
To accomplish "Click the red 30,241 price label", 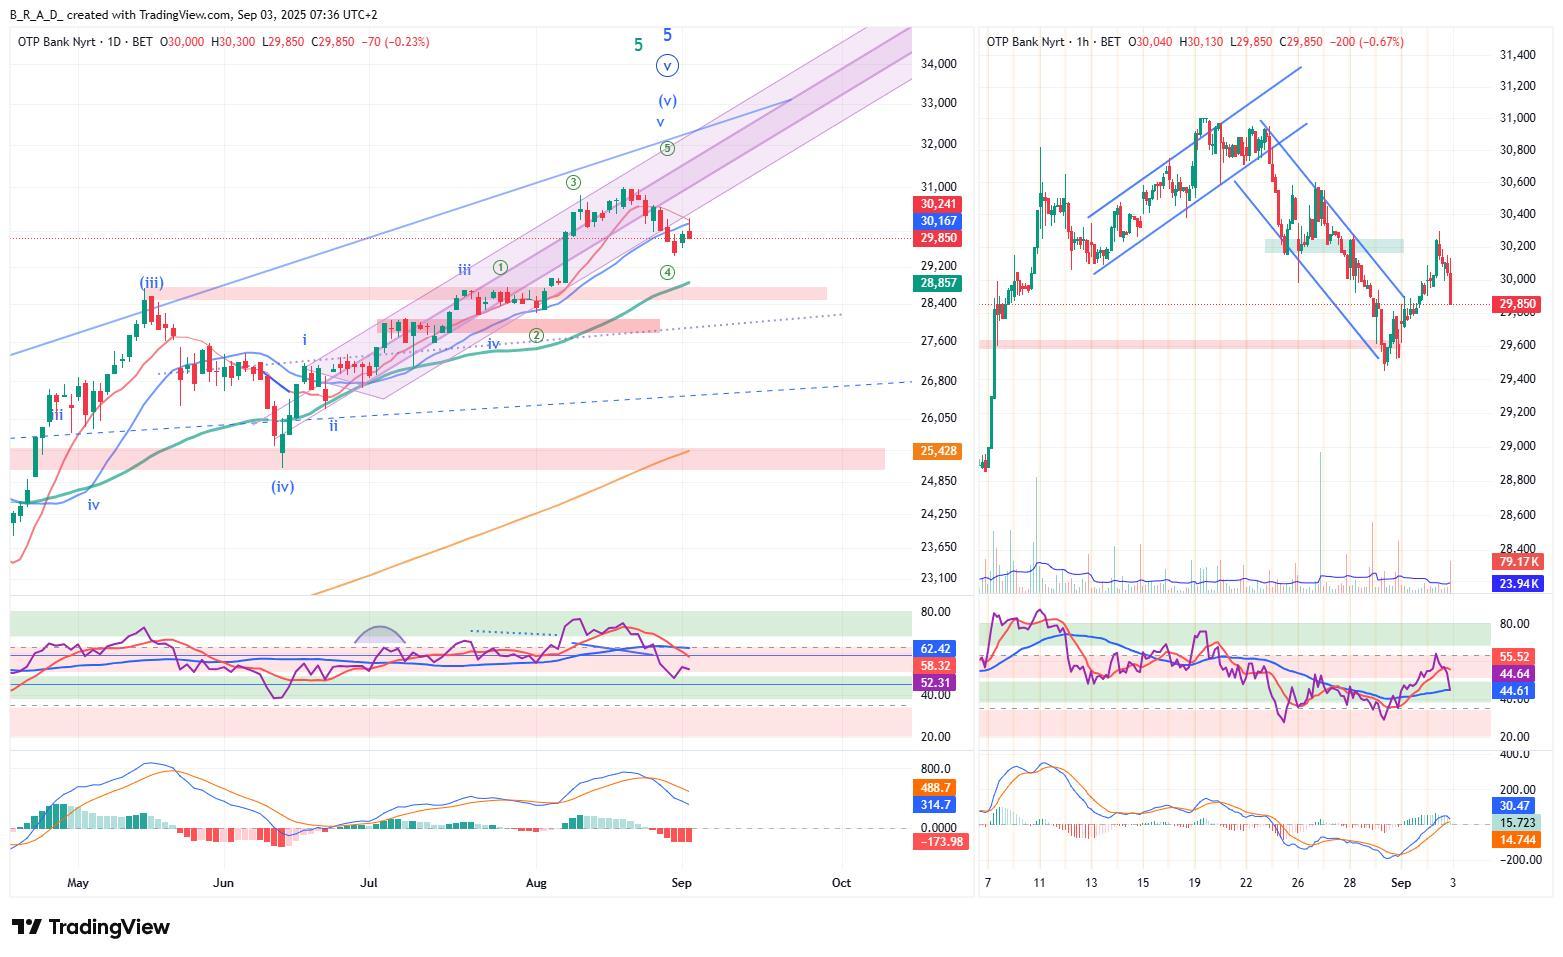I will click(939, 204).
